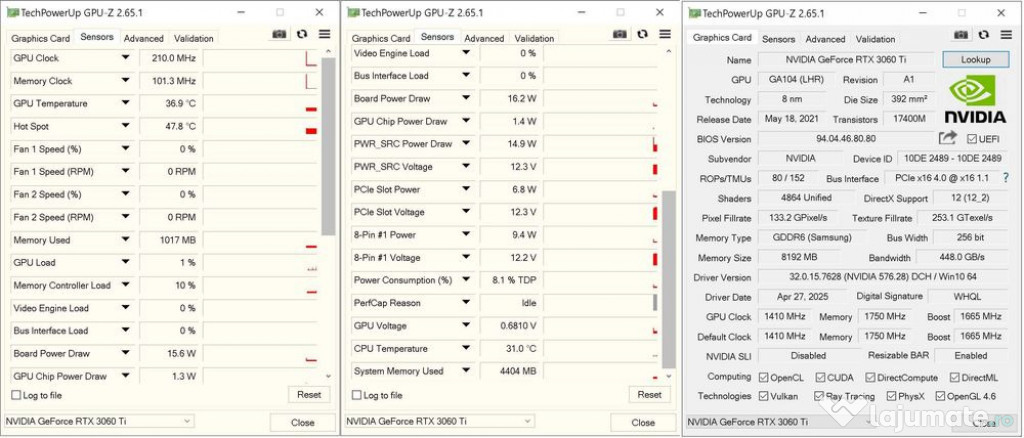Click camera screenshot icon in middle window
Image resolution: width=1024 pixels, height=438 pixels.
(x=620, y=35)
